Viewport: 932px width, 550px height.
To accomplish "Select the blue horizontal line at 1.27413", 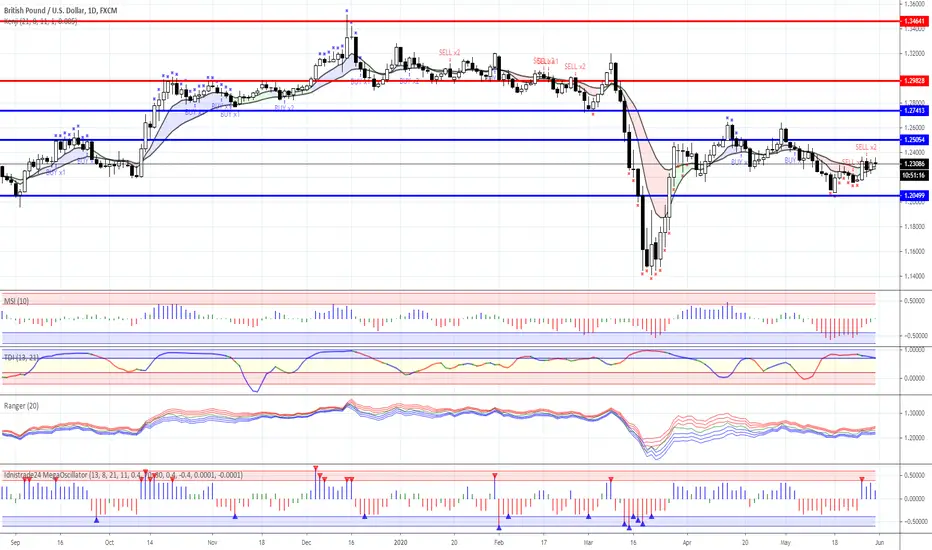I will click(x=449, y=111).
